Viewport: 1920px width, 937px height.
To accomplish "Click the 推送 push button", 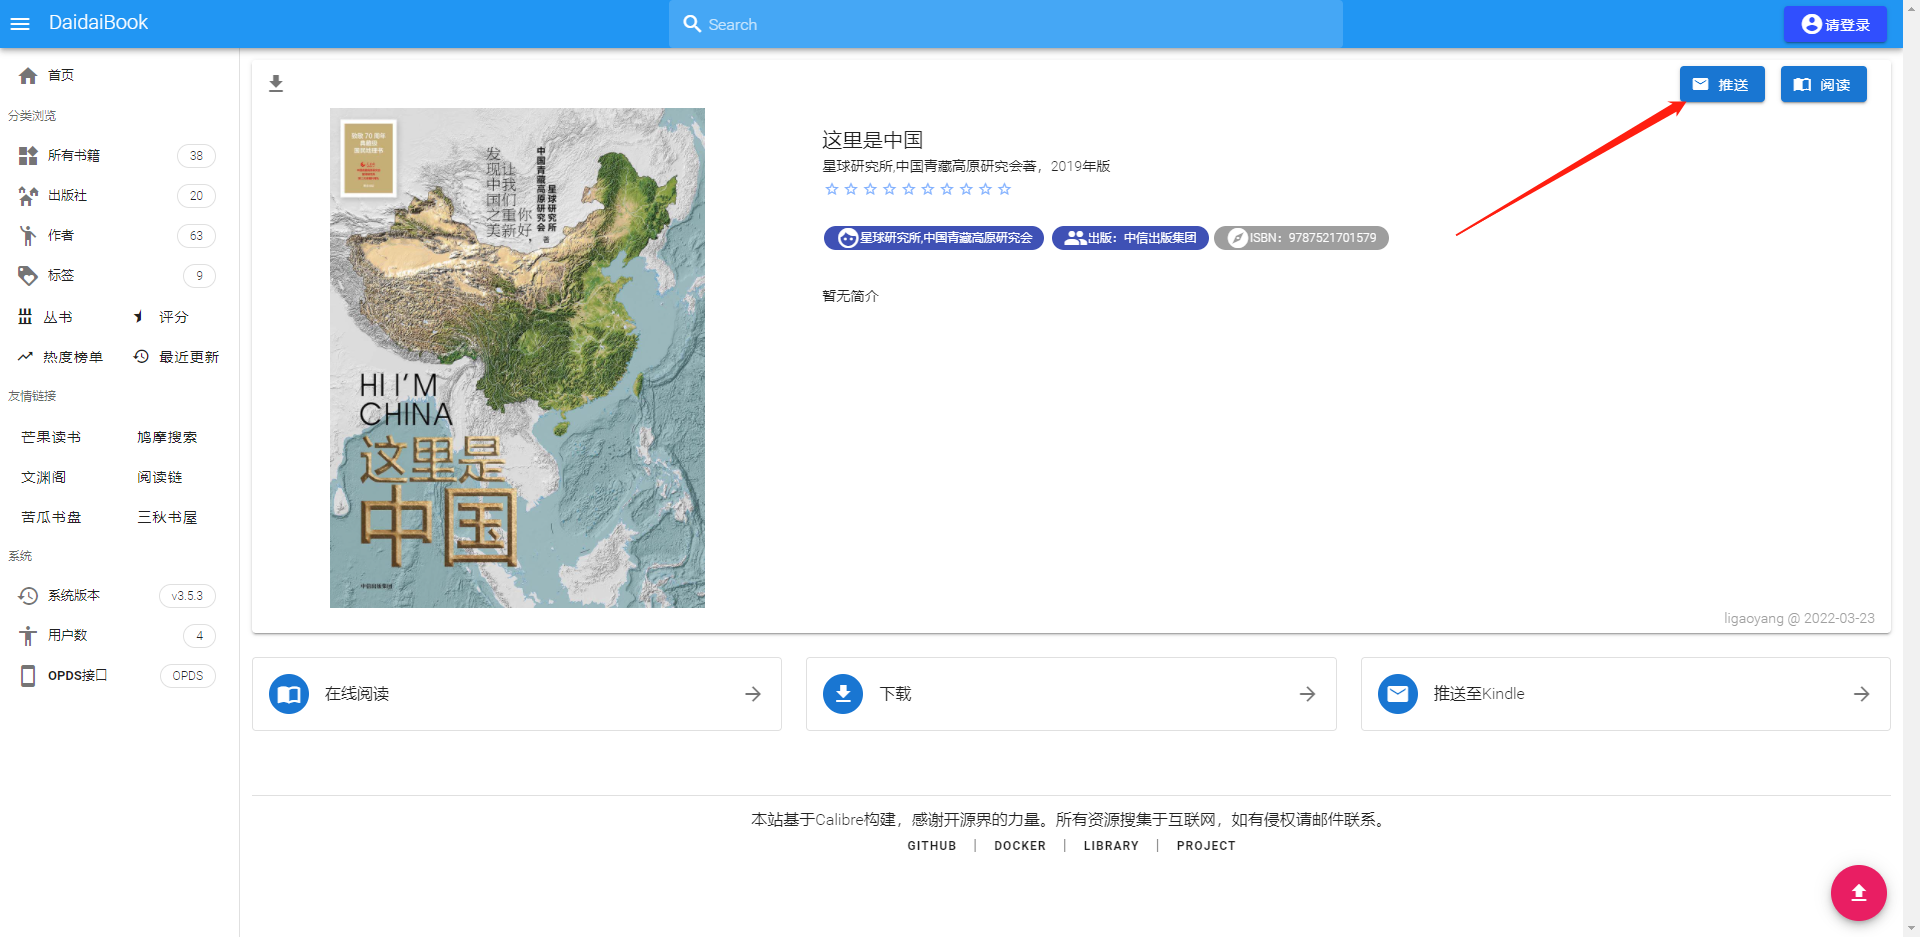I will point(1722,84).
